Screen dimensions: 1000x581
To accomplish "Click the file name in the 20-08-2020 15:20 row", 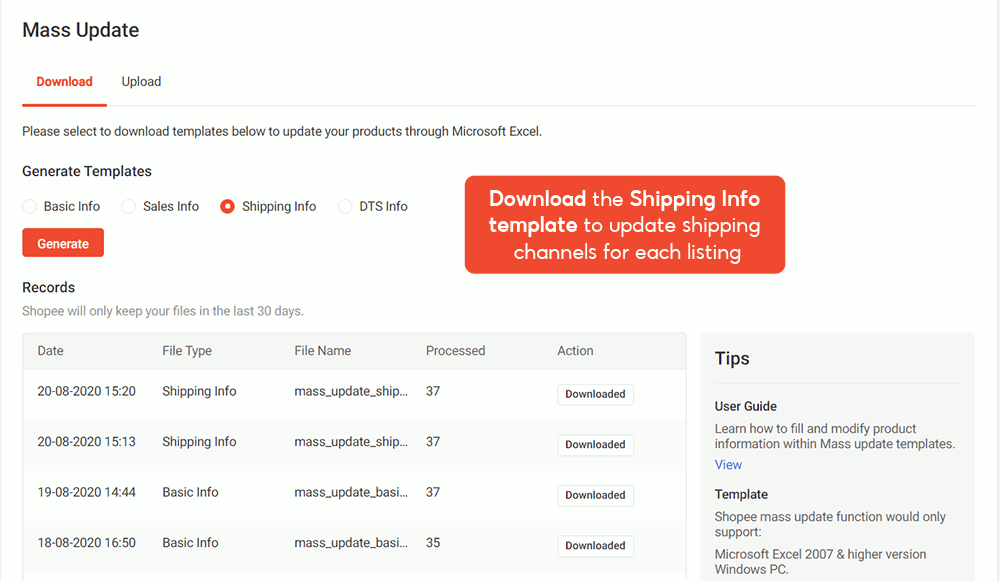I will point(351,392).
